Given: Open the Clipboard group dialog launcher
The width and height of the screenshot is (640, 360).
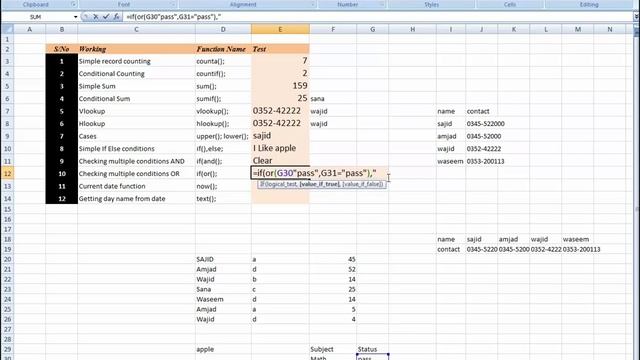Looking at the screenshot, I should (x=73, y=4).
